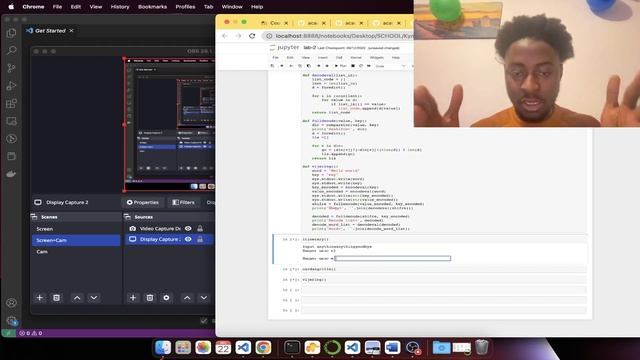The height and width of the screenshot is (360, 640).
Task: Open Manage gear icon in VS Code
Action: tap(11, 321)
